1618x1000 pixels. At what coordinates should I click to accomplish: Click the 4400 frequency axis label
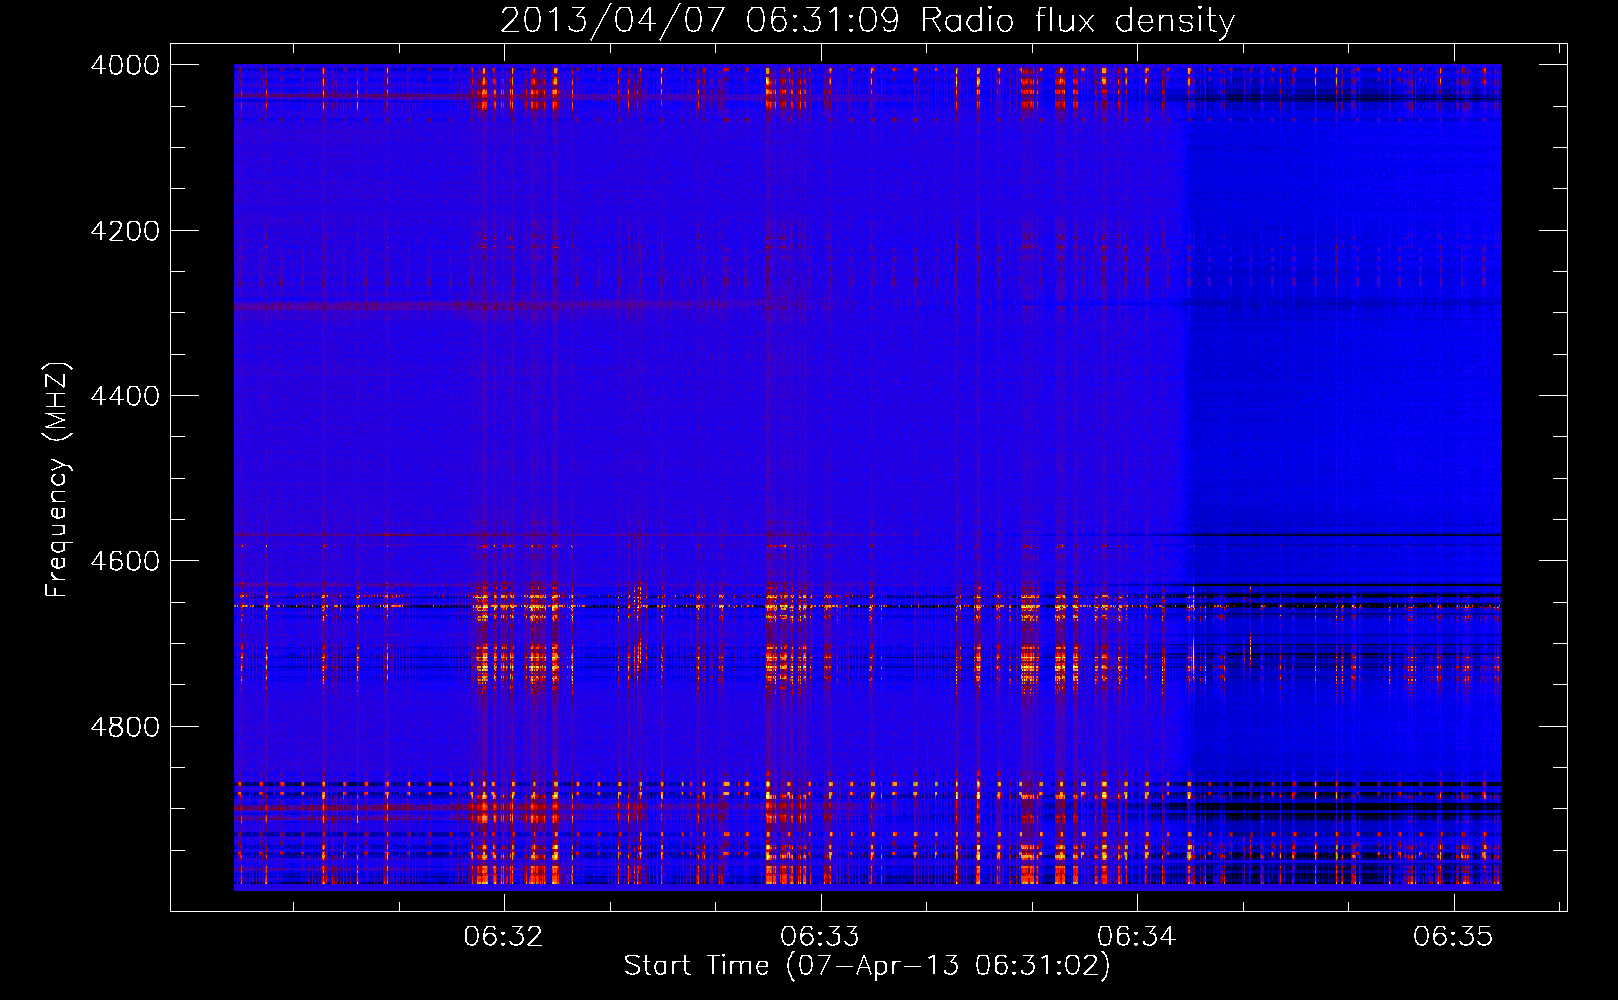[125, 396]
